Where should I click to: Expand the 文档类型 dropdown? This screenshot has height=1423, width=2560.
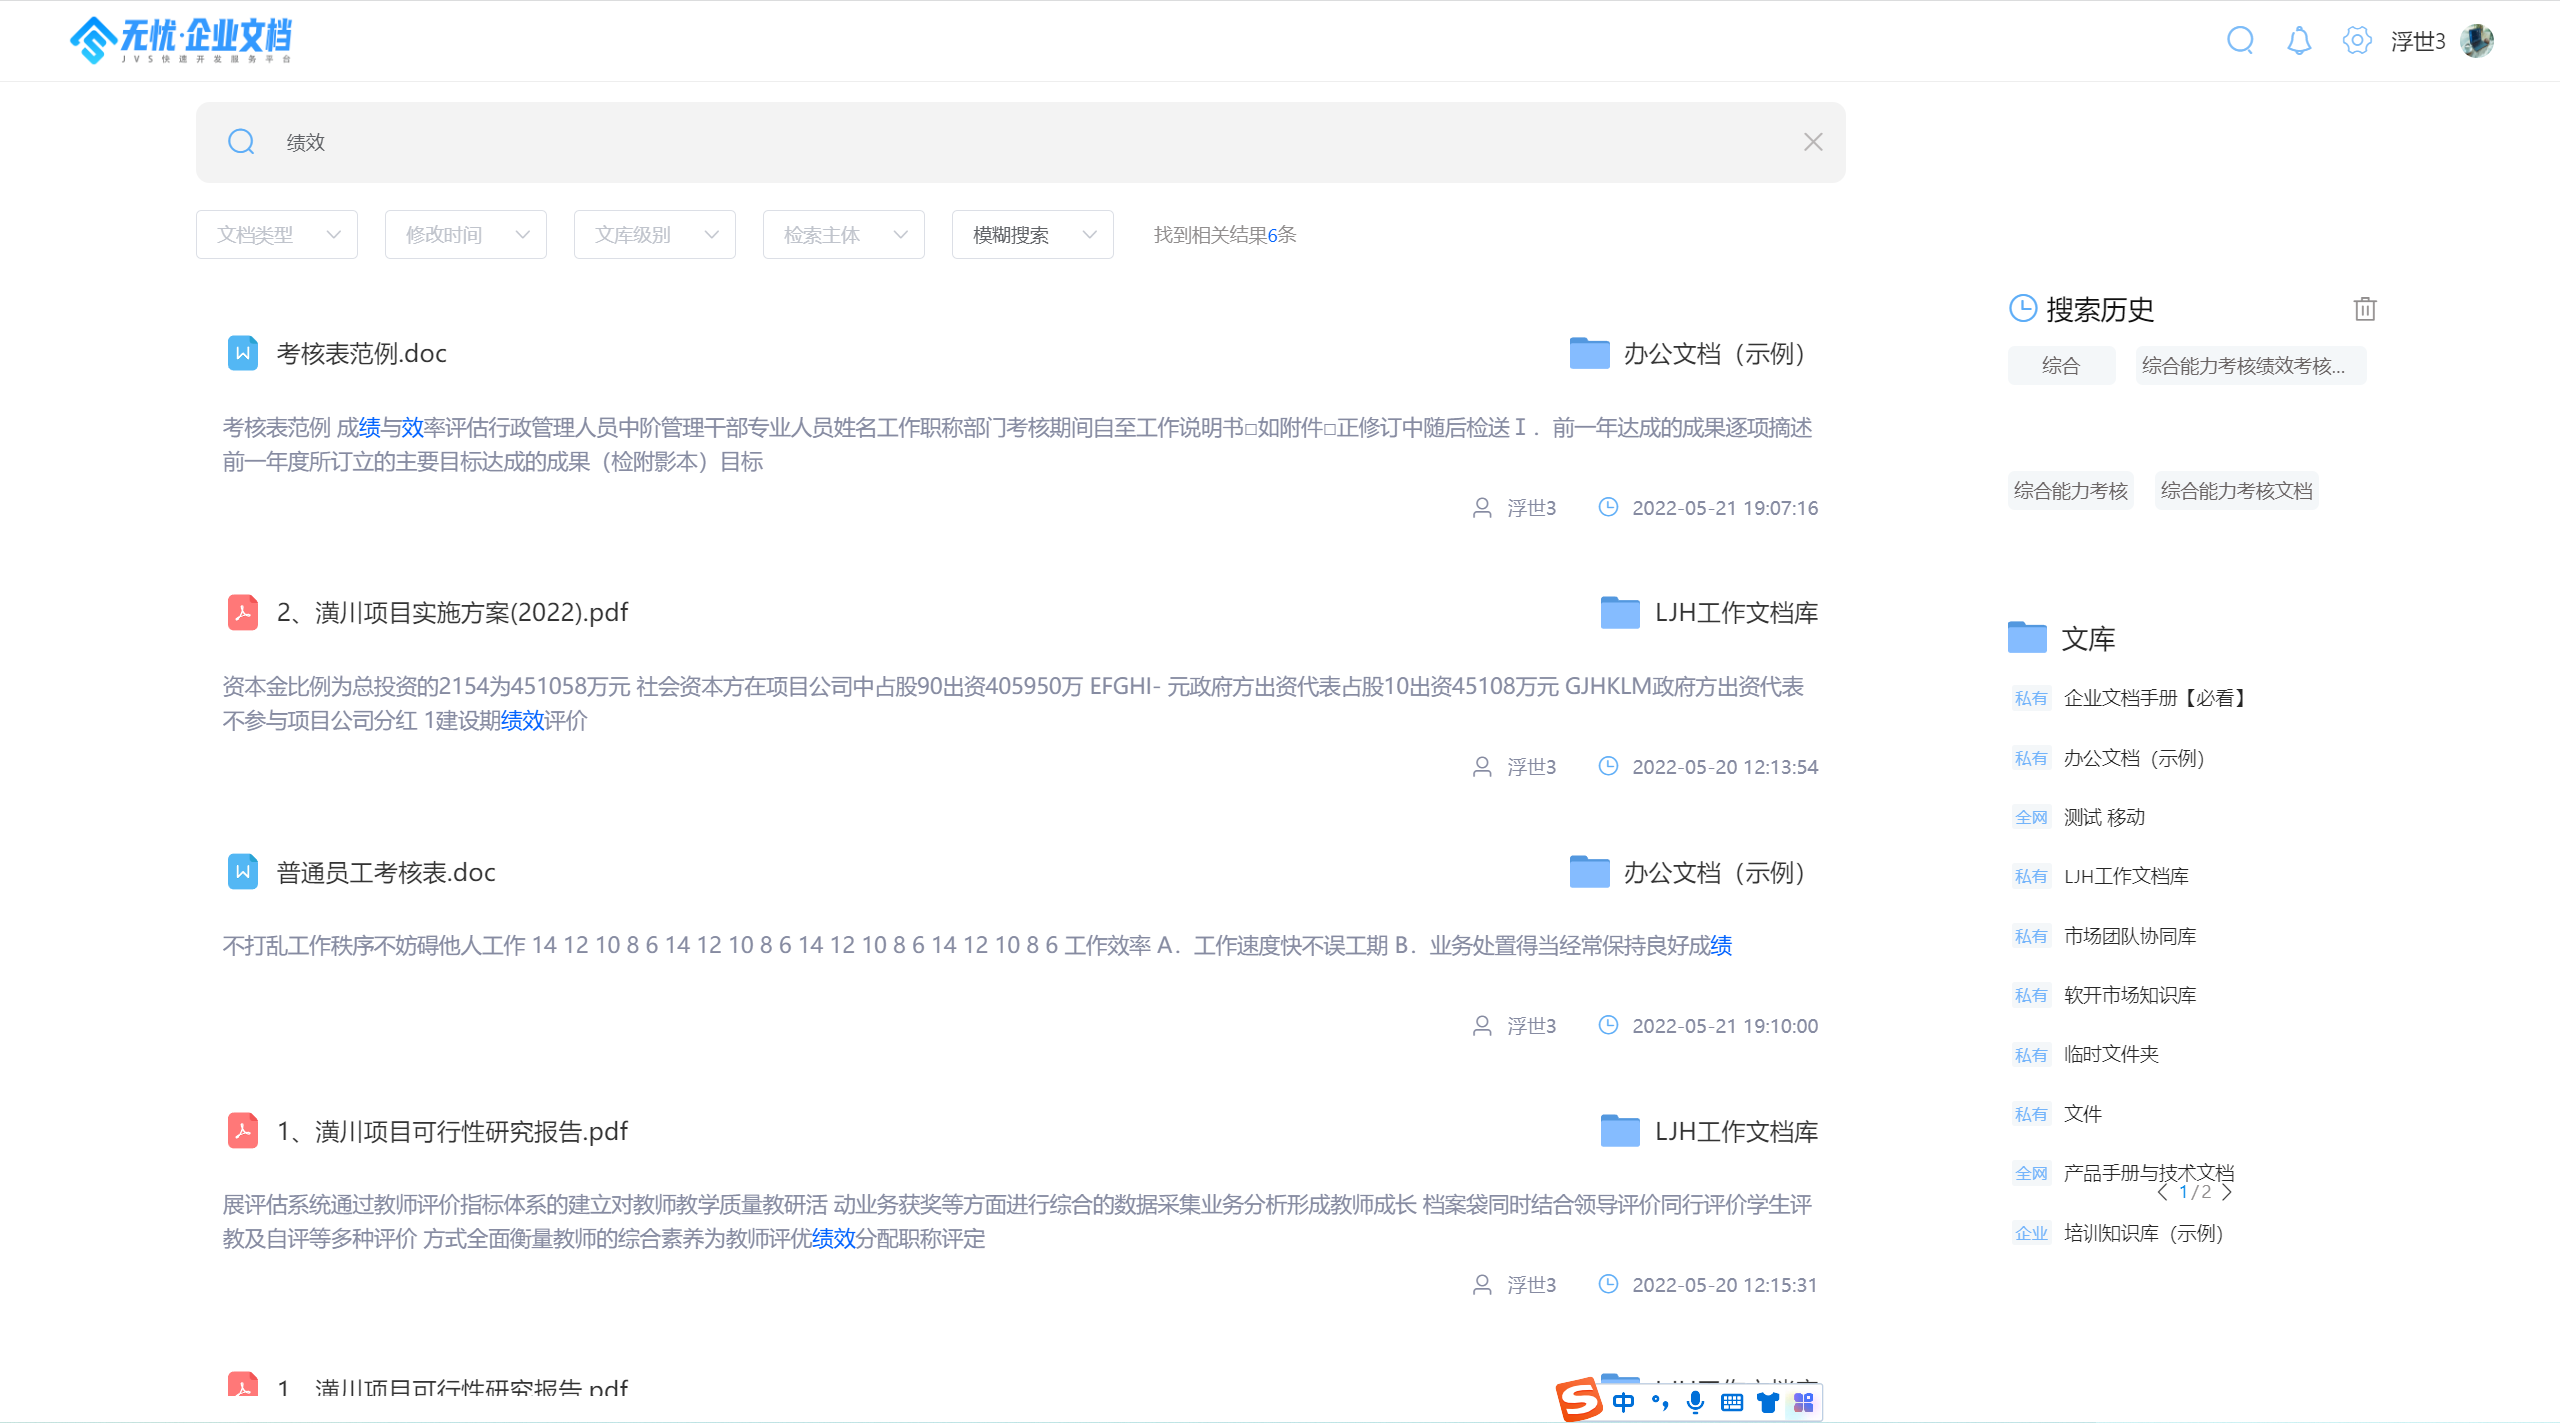click(277, 235)
